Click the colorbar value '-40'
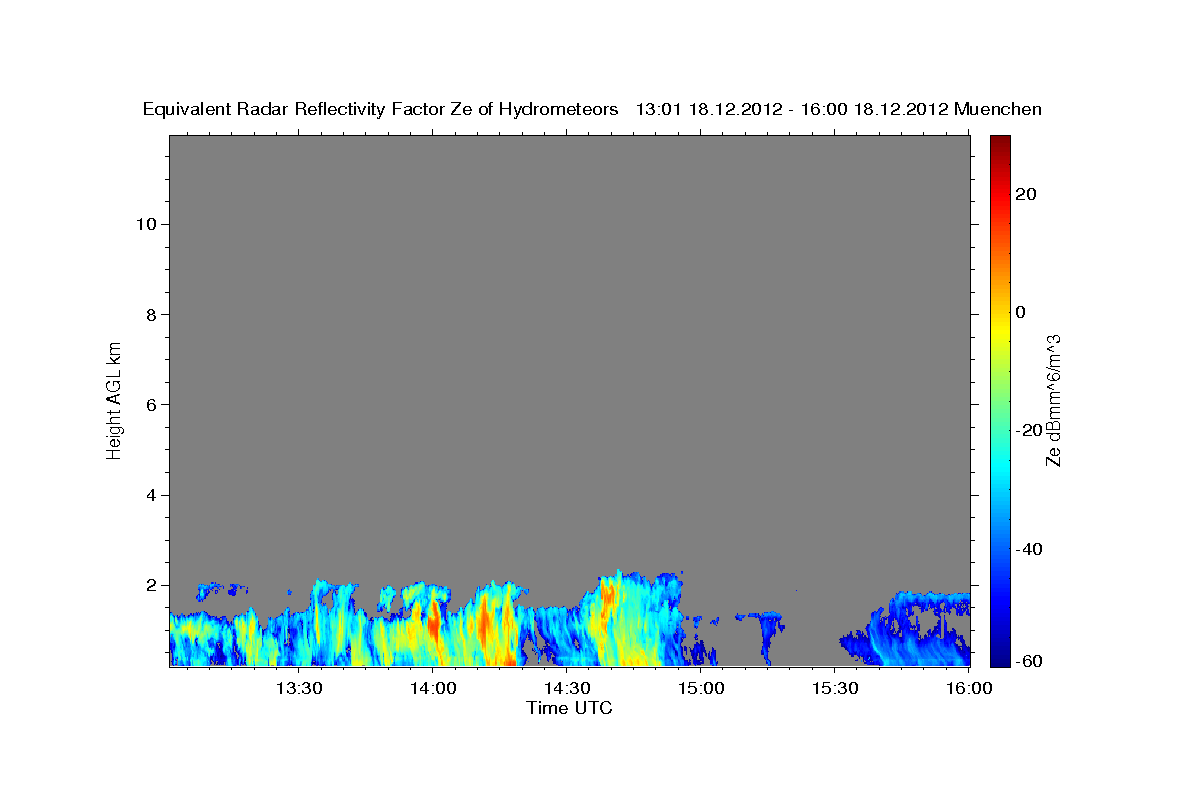 click(1027, 549)
